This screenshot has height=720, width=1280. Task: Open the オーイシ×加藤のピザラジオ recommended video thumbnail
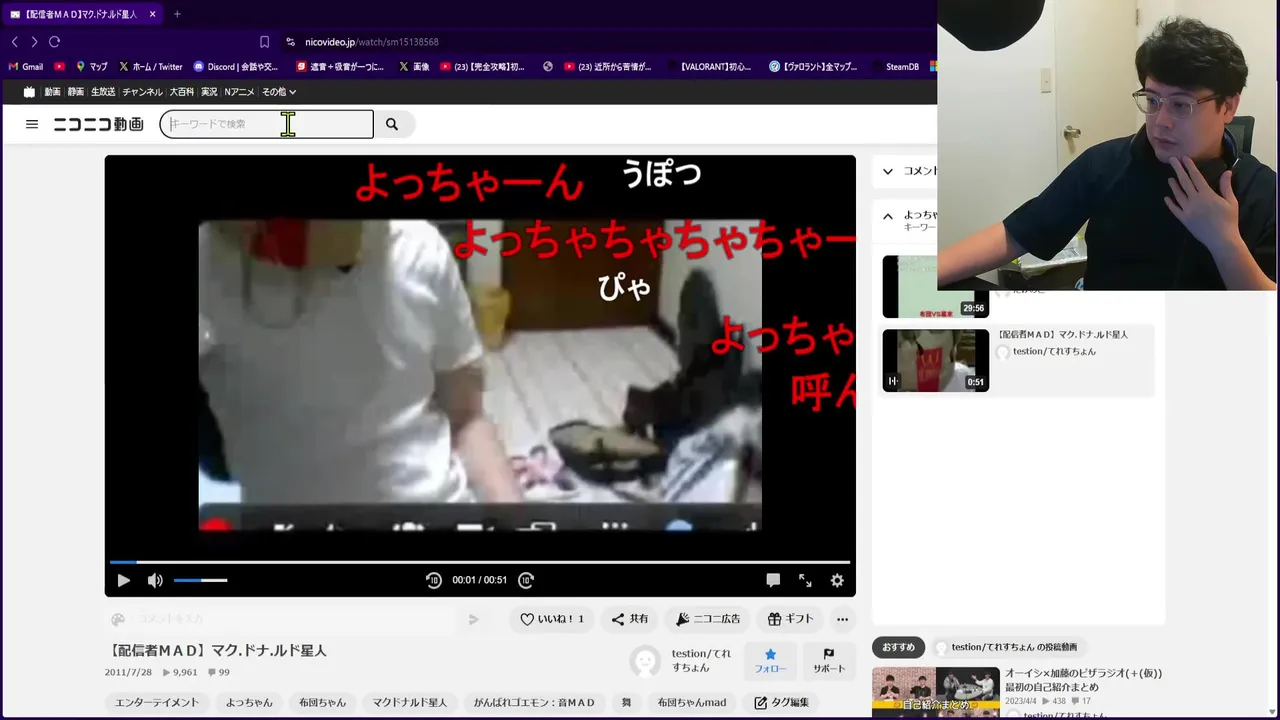pyautogui.click(x=935, y=692)
